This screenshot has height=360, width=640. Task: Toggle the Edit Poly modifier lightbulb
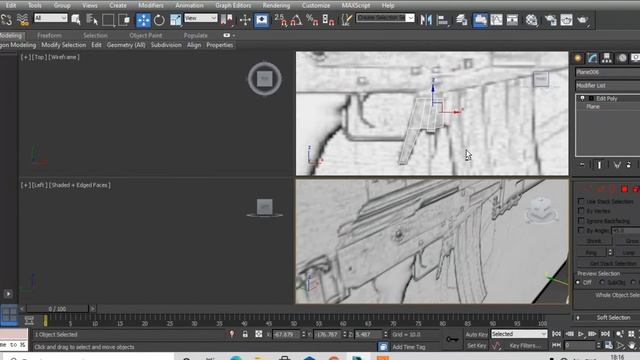pos(582,98)
